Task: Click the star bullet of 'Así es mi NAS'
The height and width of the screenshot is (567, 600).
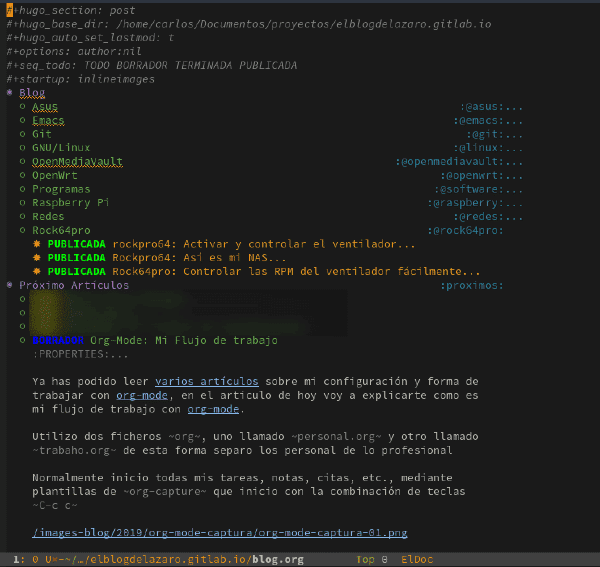Action: tap(37, 257)
